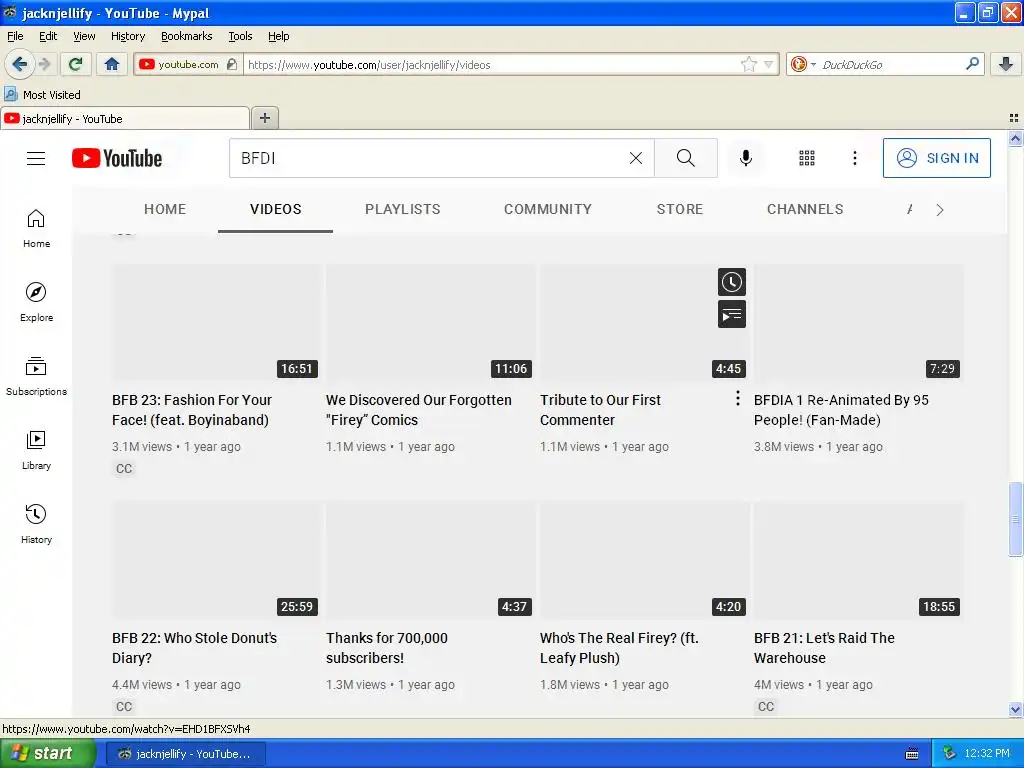Click DuckDuckGo search magnifier icon
The image size is (1024, 768).
[972, 64]
